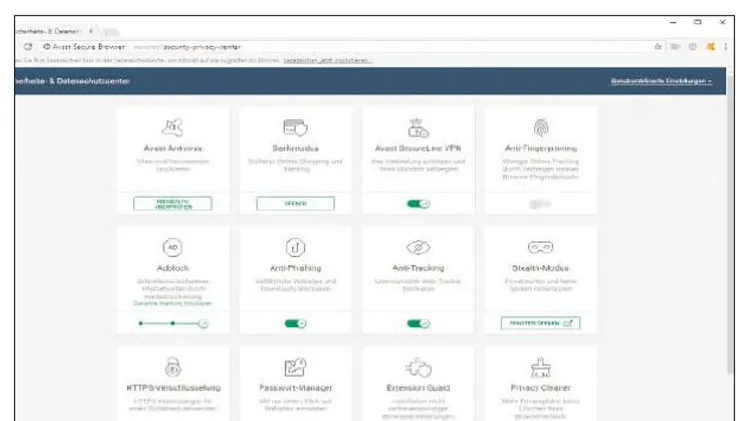The image size is (750, 421).
Task: Toggle the Anti-Tracking switch
Action: (418, 323)
